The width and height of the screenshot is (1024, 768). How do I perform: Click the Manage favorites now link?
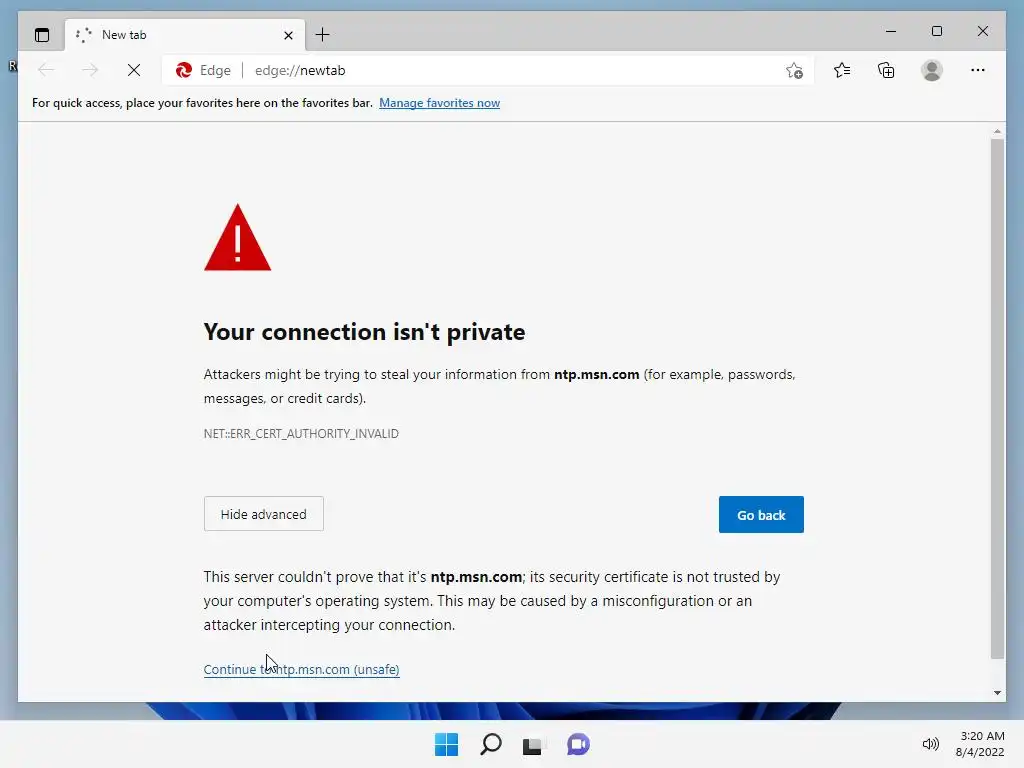pos(440,103)
